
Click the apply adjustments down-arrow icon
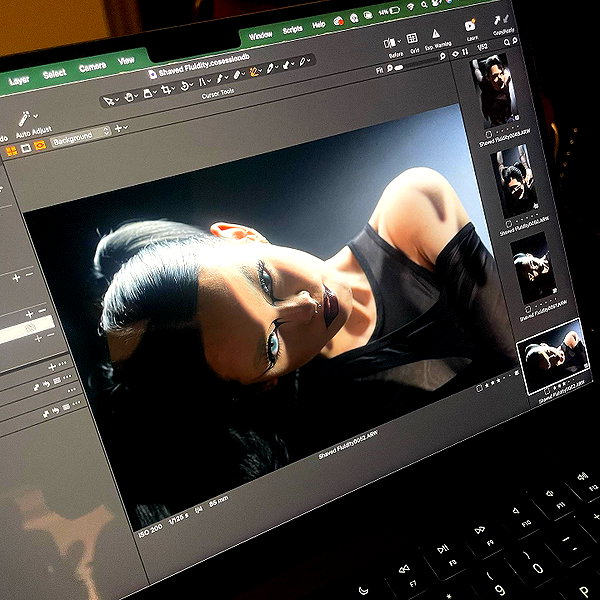[506, 18]
